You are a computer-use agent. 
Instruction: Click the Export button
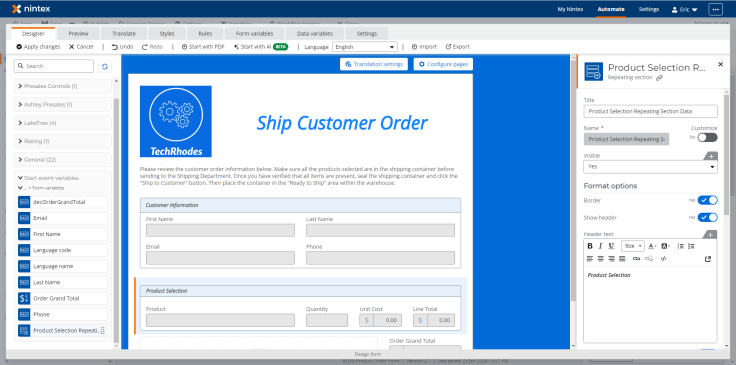click(x=458, y=47)
